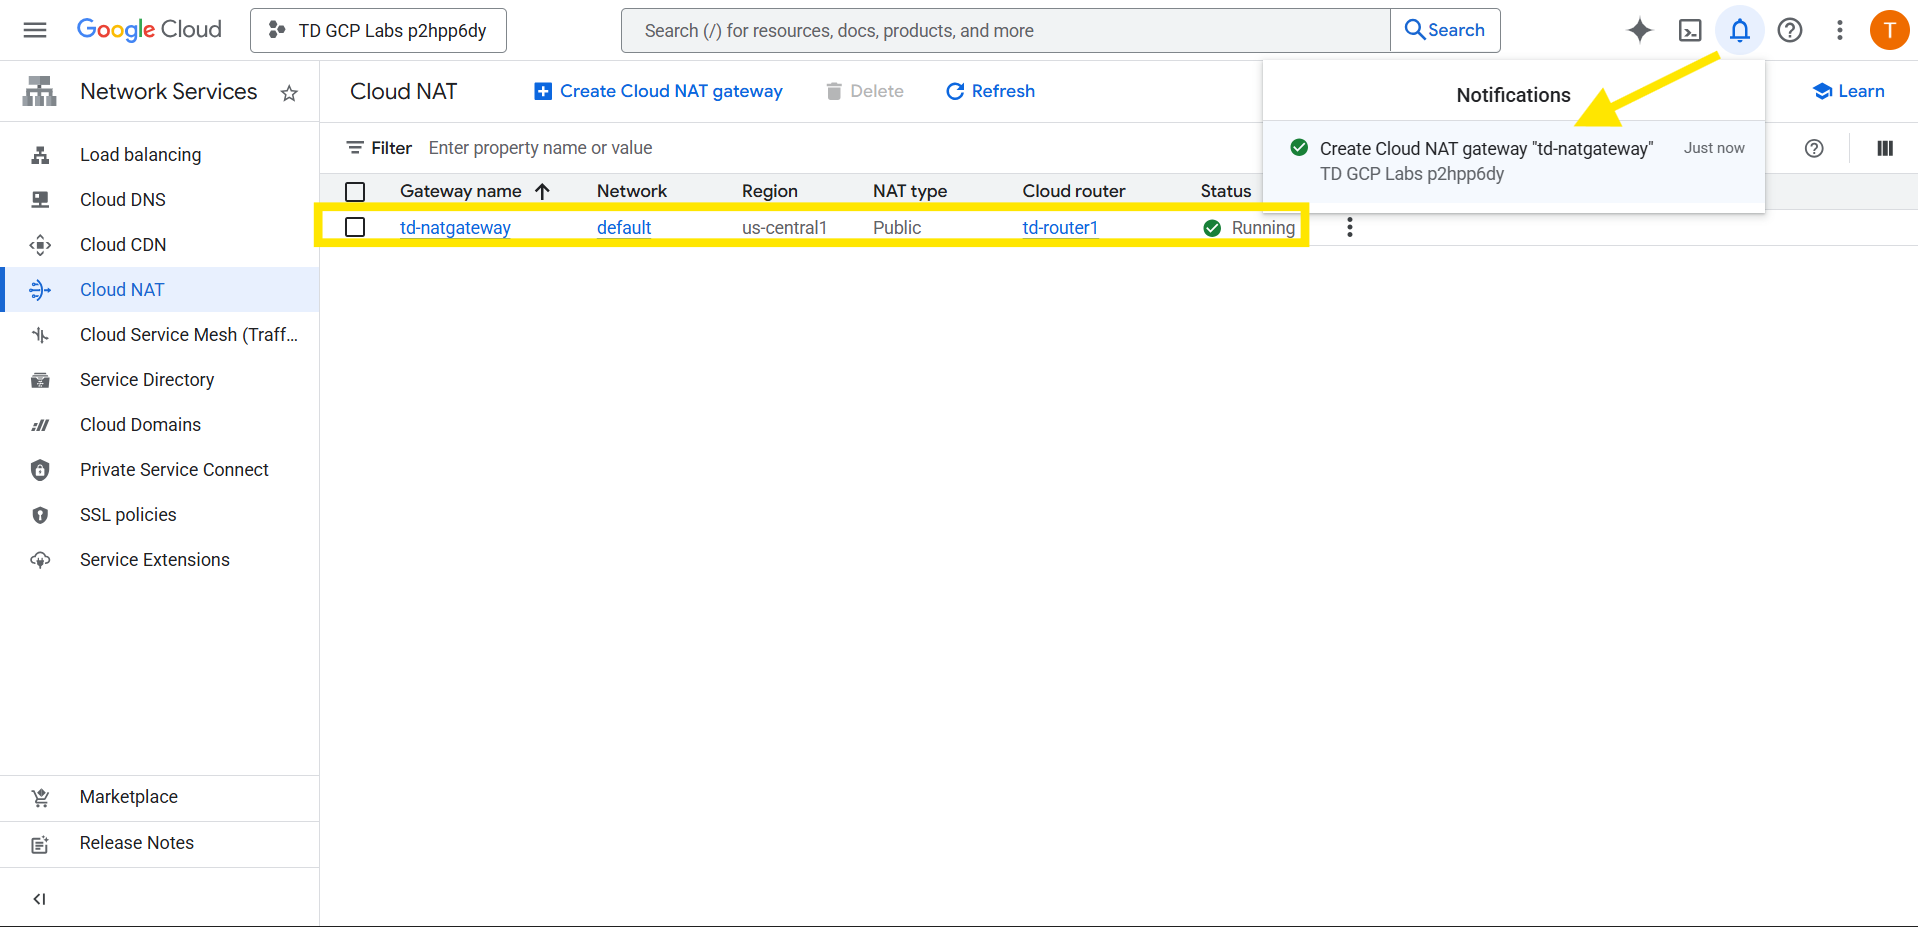Screen dimensions: 1918x927
Task: Open the main navigation hamburger menu
Action: [35, 30]
